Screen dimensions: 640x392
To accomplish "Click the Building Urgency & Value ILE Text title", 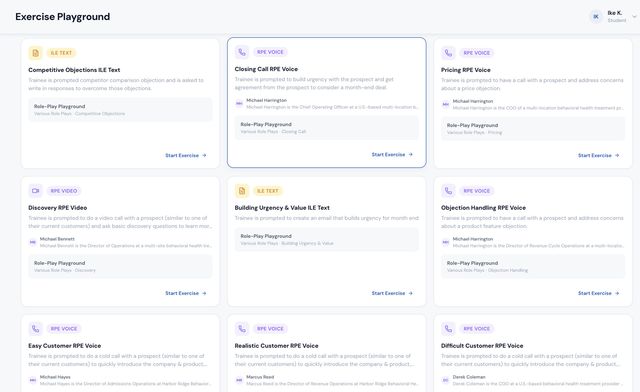I will point(282,207).
